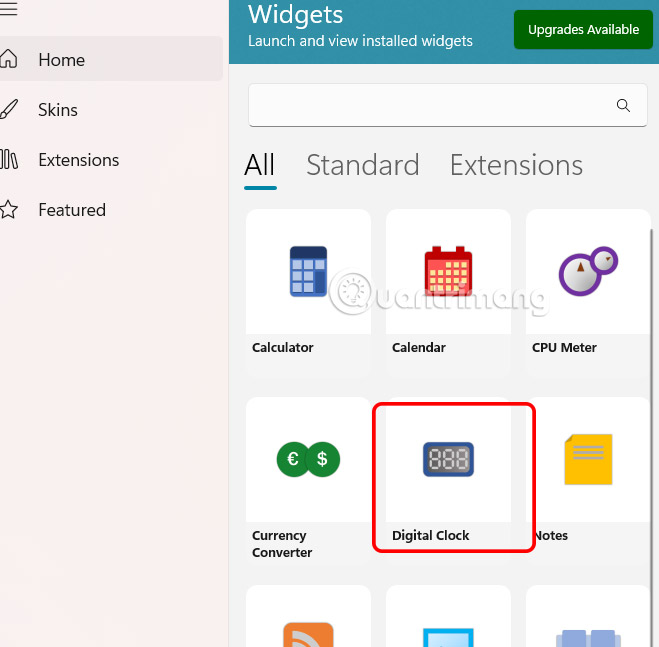Switch to the All tab

tap(260, 165)
